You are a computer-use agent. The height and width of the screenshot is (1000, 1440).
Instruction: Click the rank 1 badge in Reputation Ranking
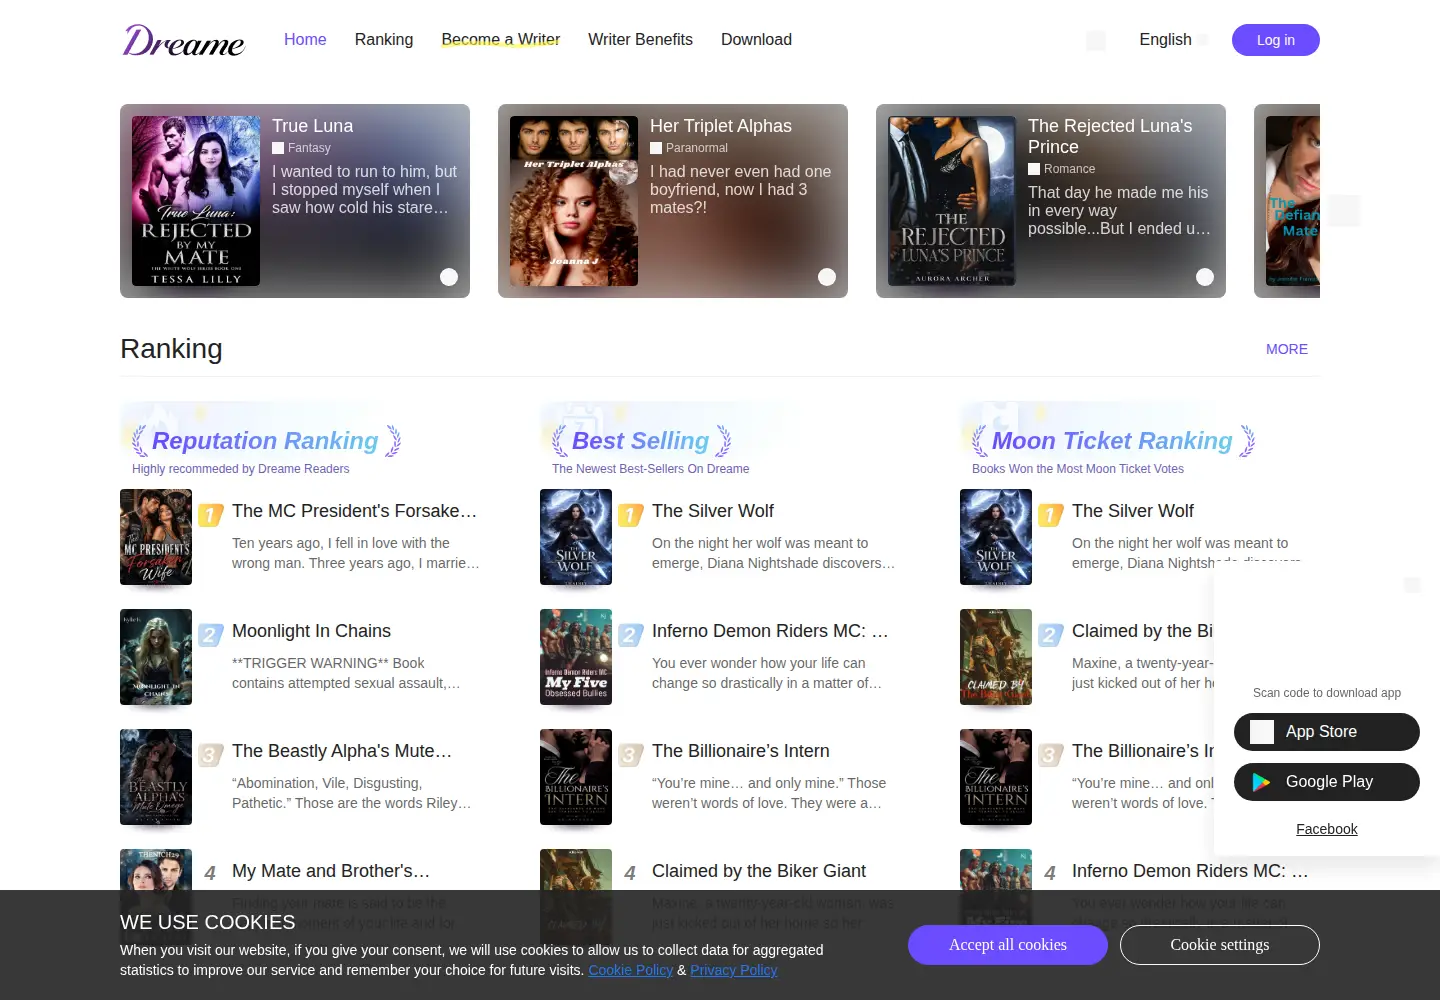210,515
